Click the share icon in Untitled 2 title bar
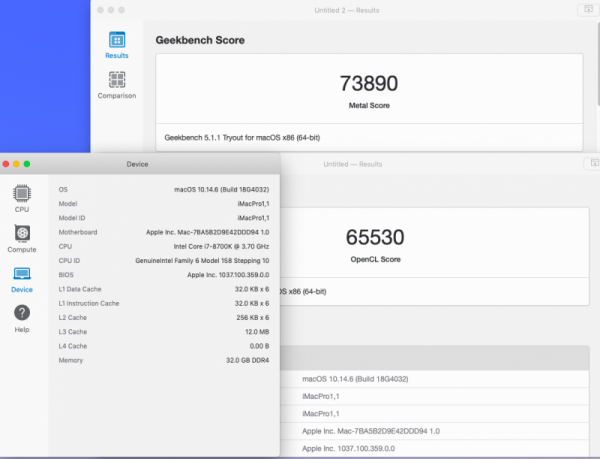 coord(588,10)
